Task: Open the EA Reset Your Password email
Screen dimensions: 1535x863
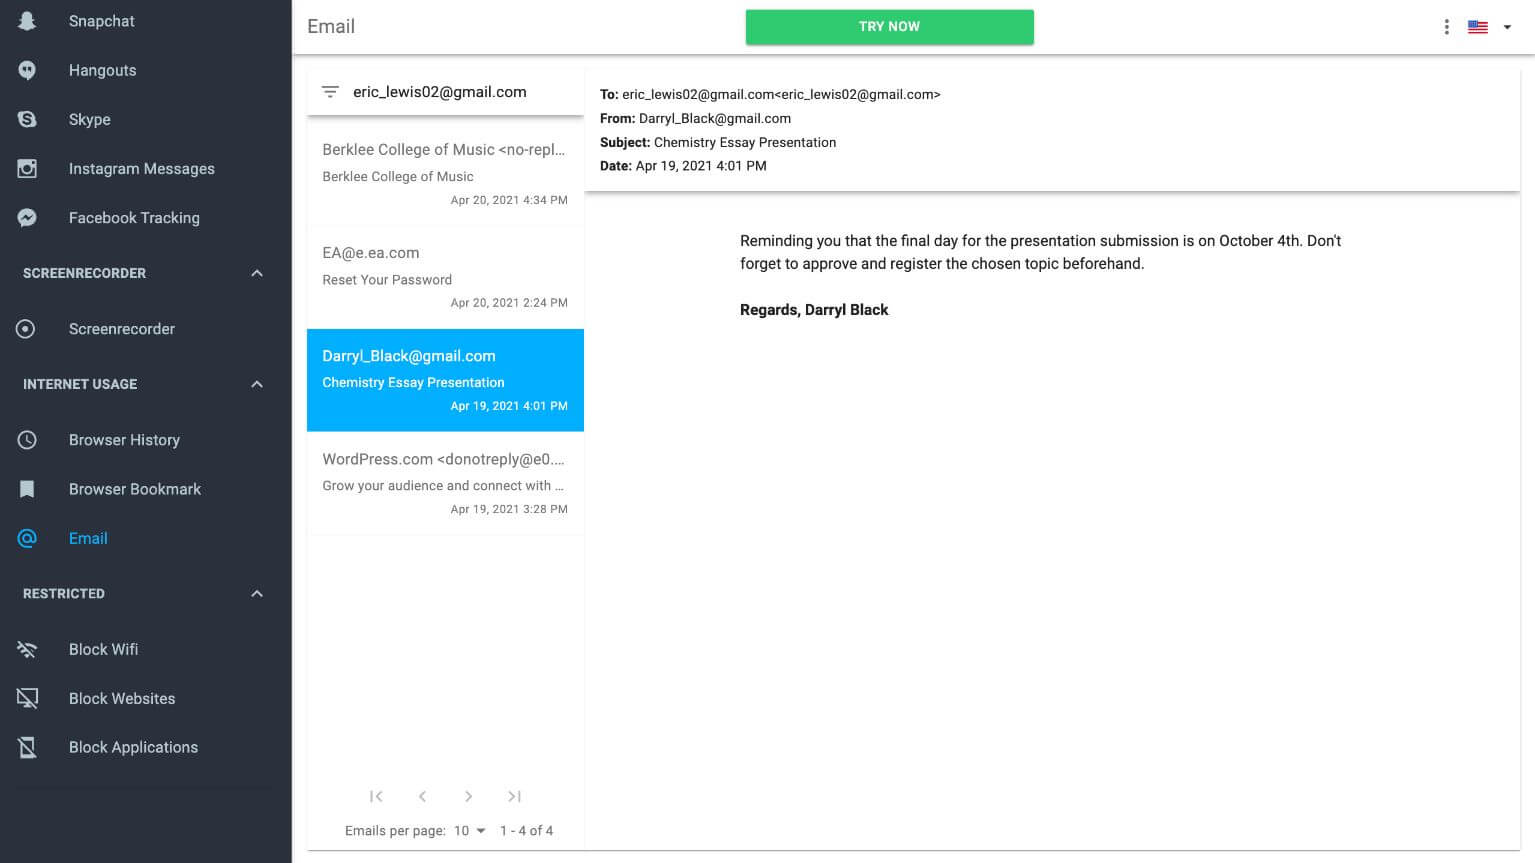Action: pos(445,277)
